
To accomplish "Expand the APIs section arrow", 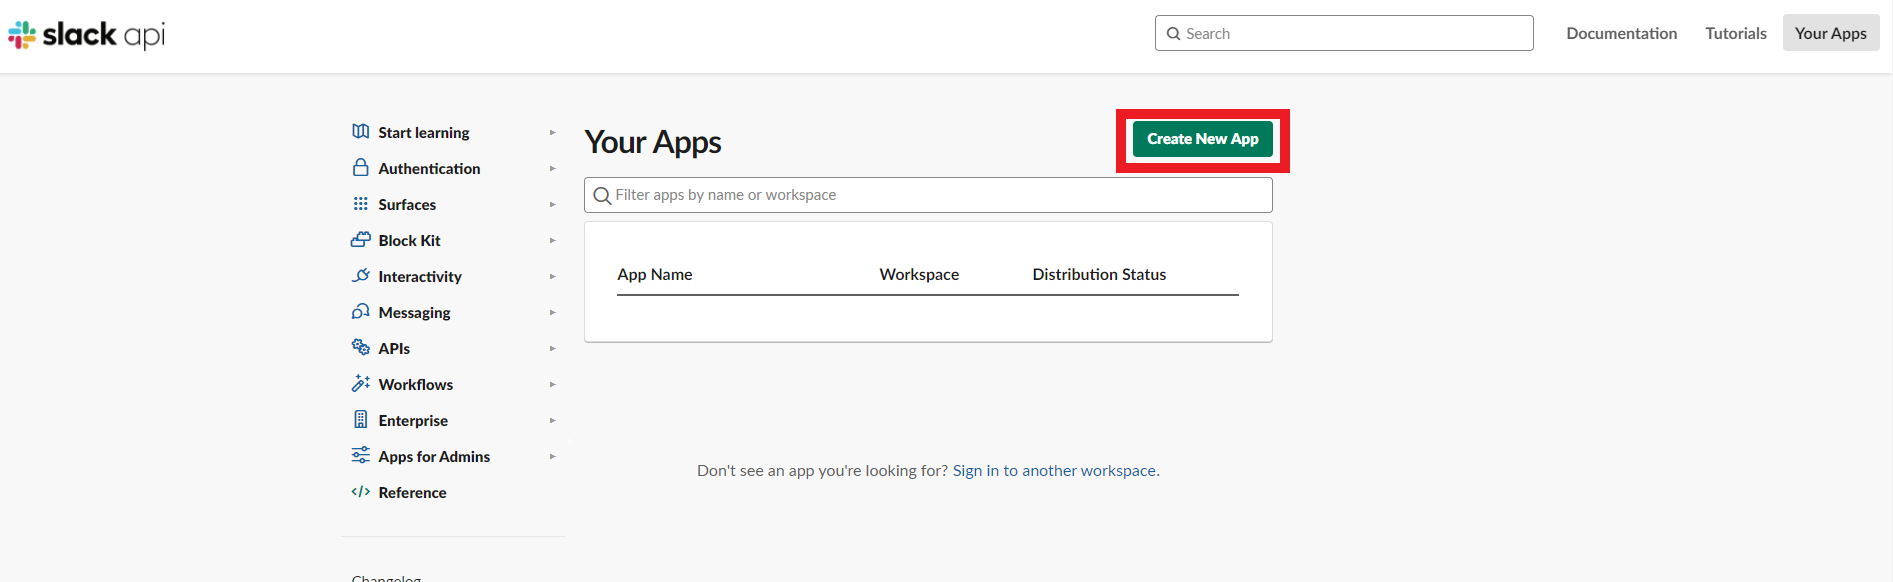I will (552, 348).
